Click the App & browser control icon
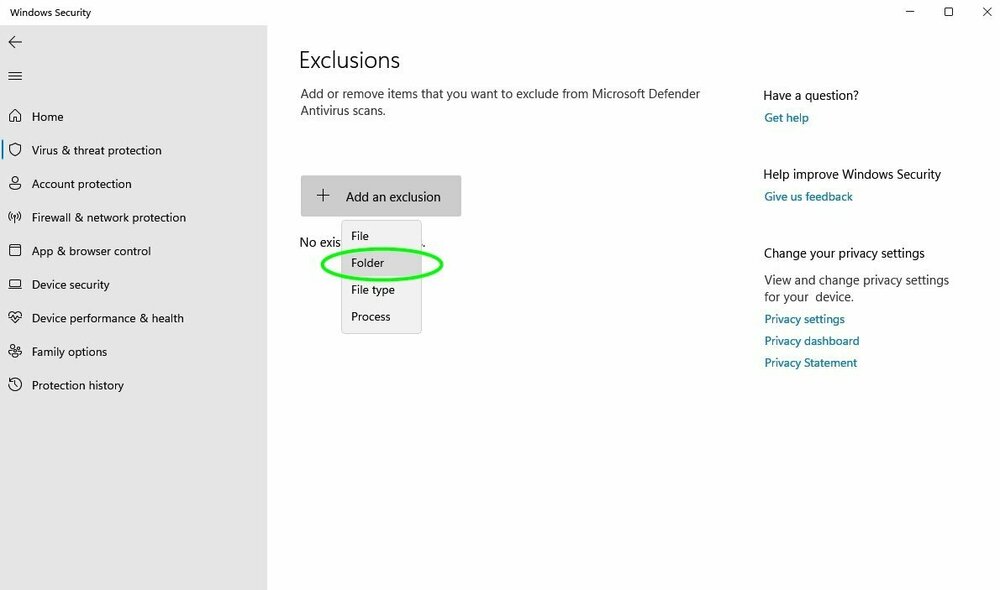 (x=15, y=251)
